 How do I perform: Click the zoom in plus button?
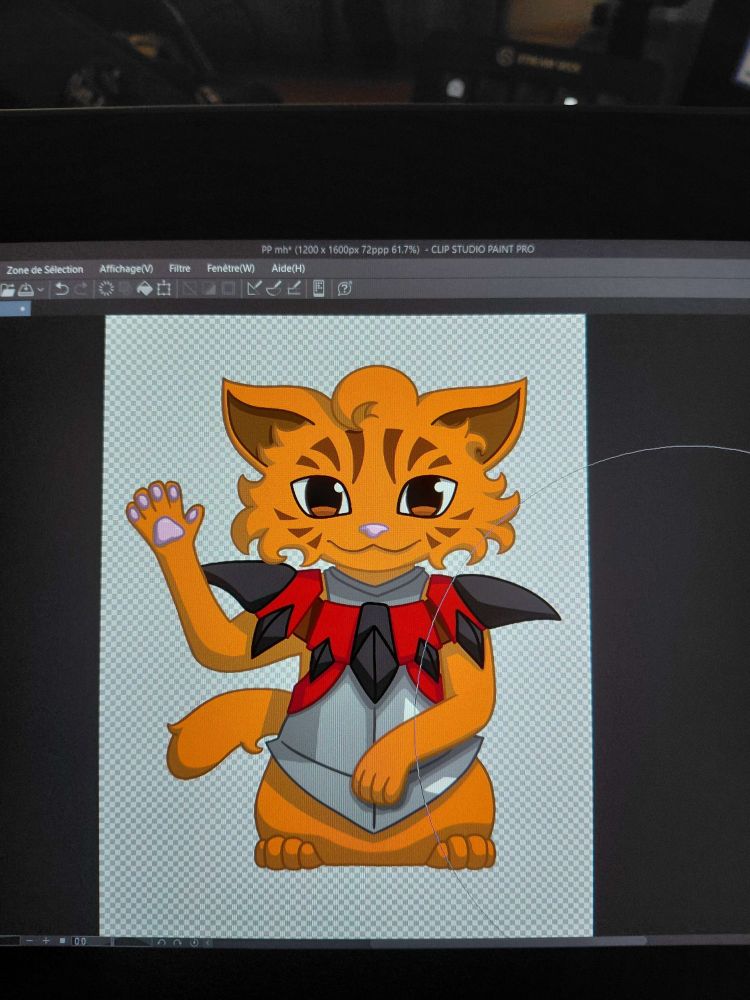[45, 941]
